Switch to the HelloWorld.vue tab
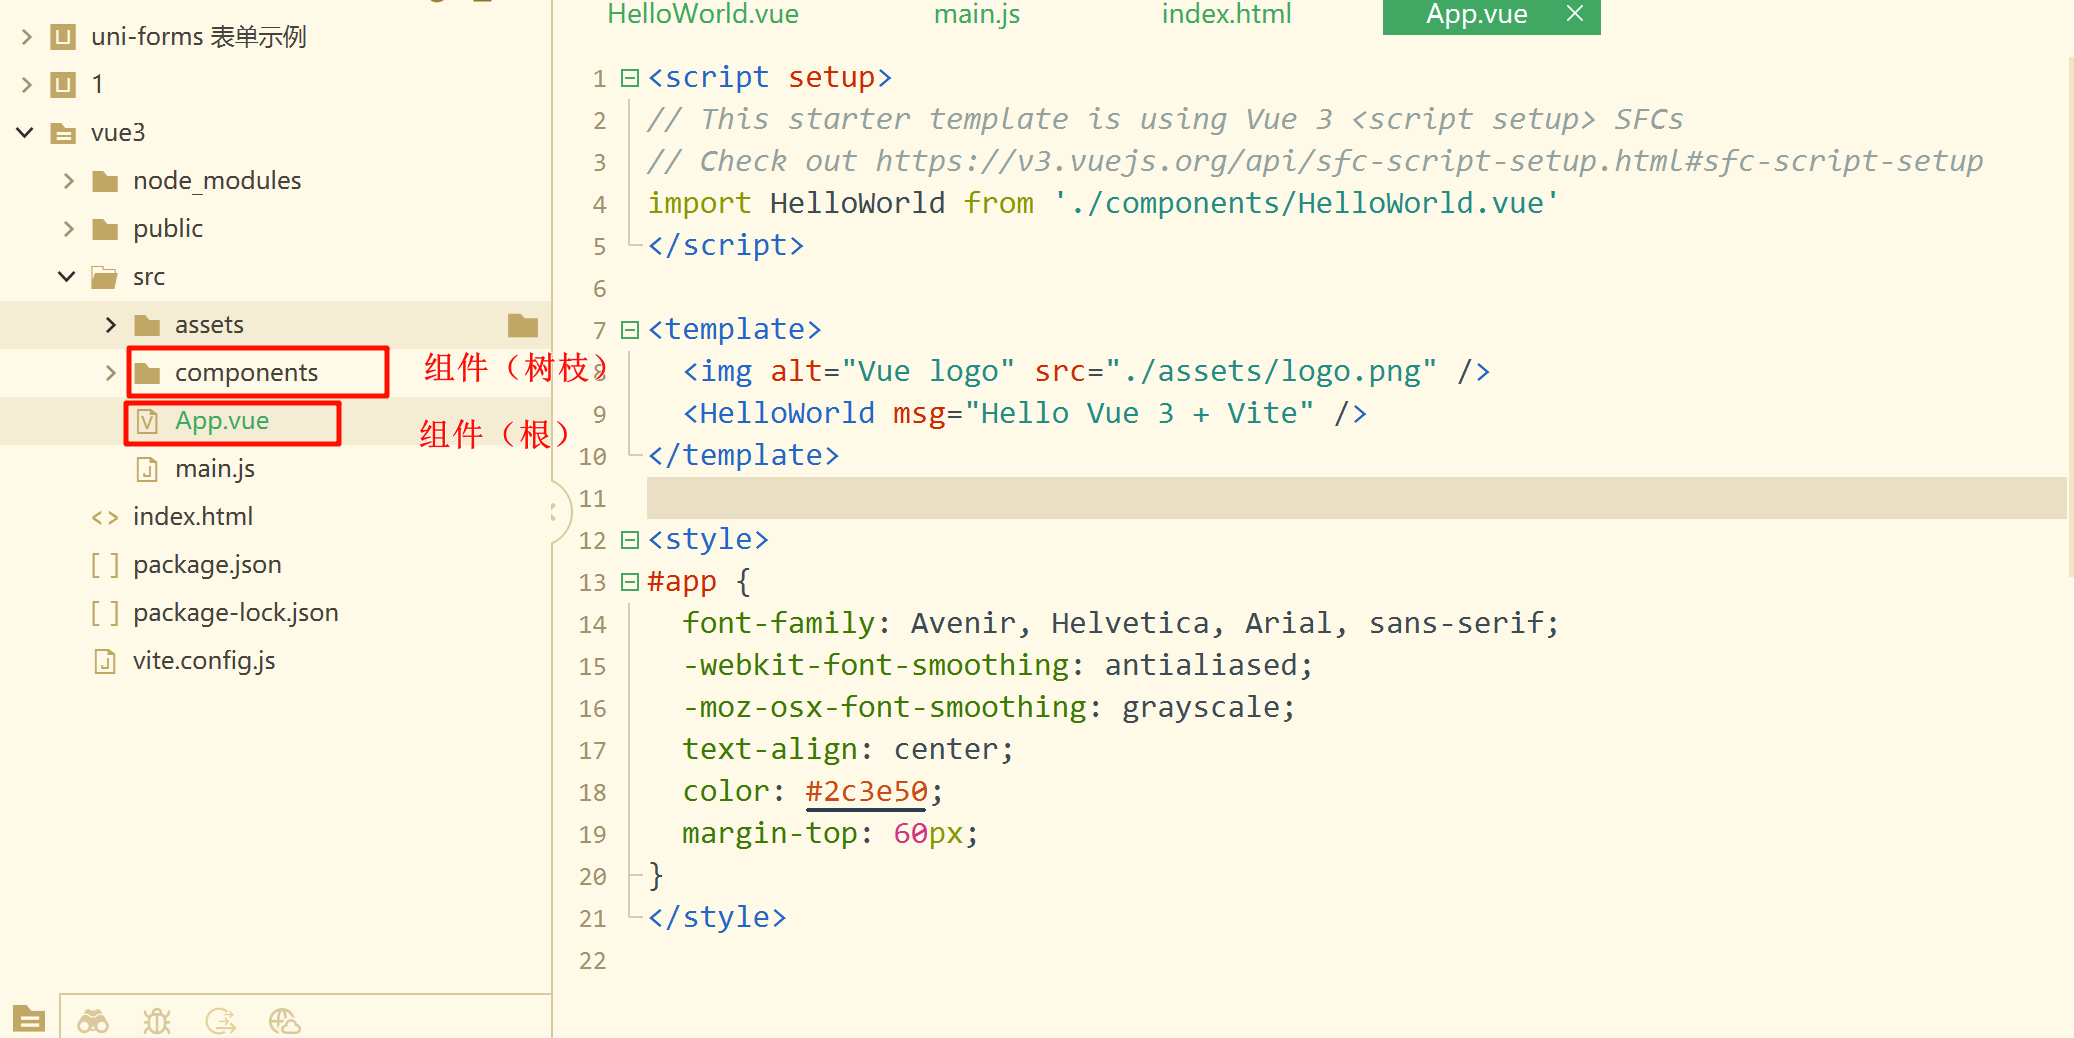The height and width of the screenshot is (1038, 2074). 702,14
